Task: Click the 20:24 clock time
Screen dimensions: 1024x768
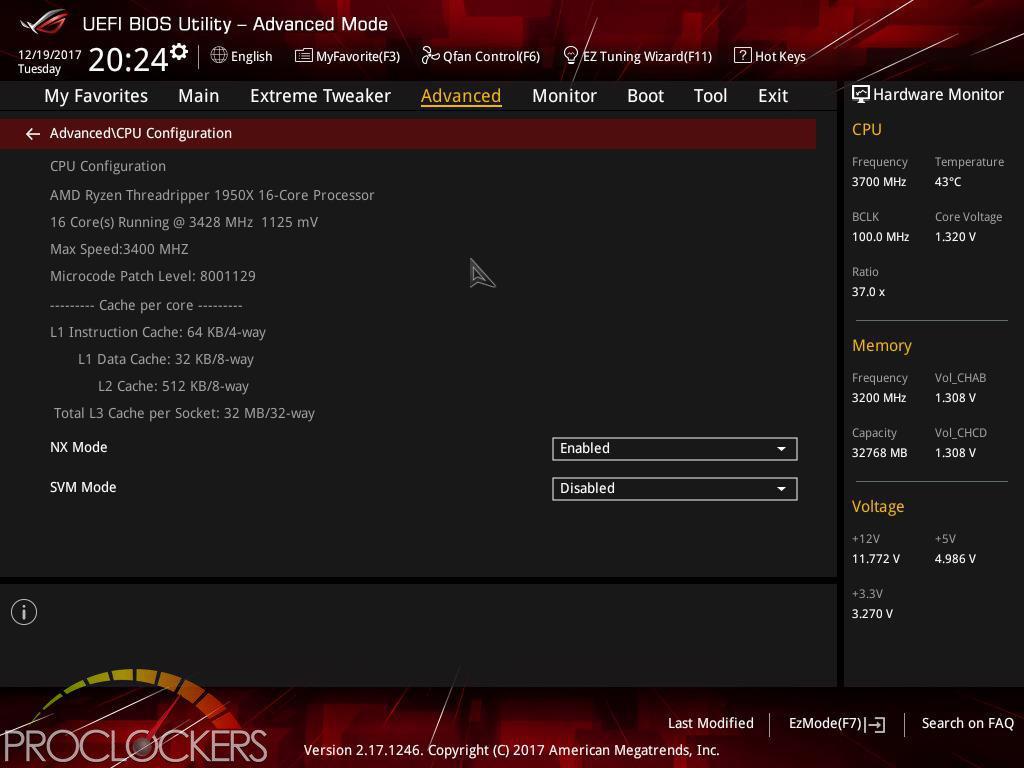Action: pos(128,59)
